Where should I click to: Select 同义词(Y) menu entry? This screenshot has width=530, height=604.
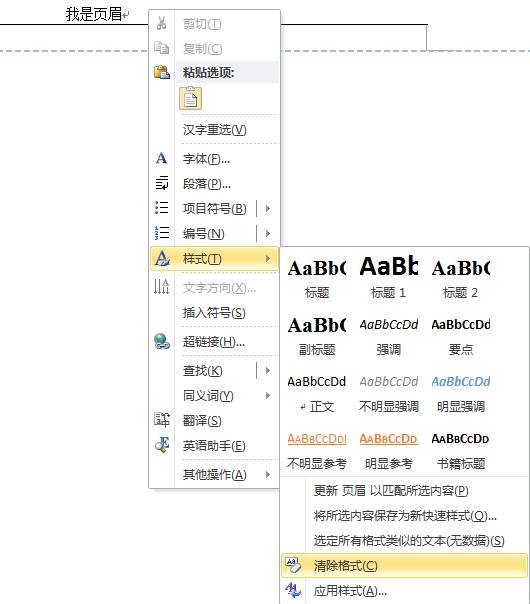215,396
